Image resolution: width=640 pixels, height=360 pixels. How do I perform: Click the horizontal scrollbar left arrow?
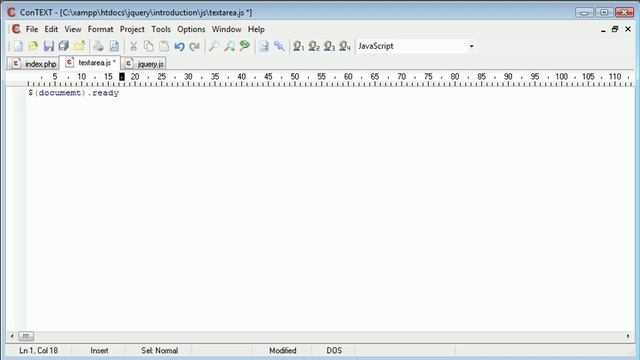point(12,336)
